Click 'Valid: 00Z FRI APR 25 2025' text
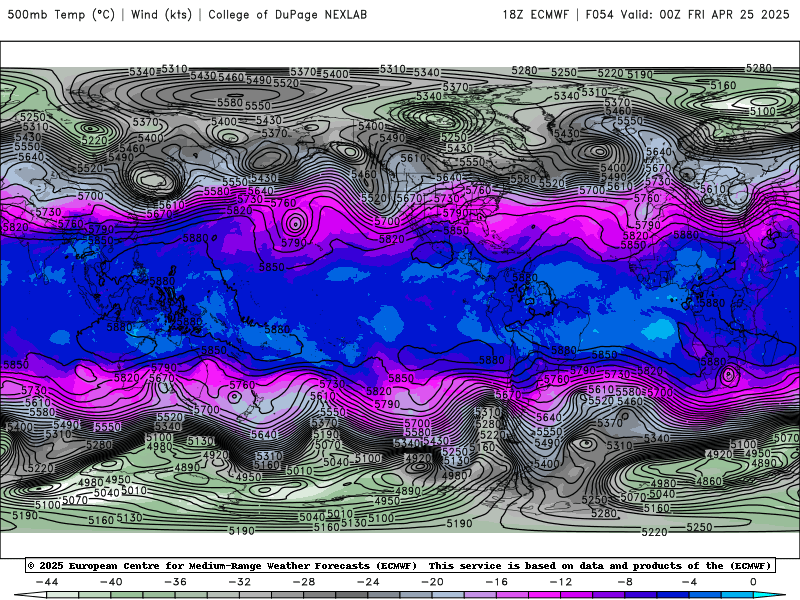The image size is (800, 600). (705, 14)
